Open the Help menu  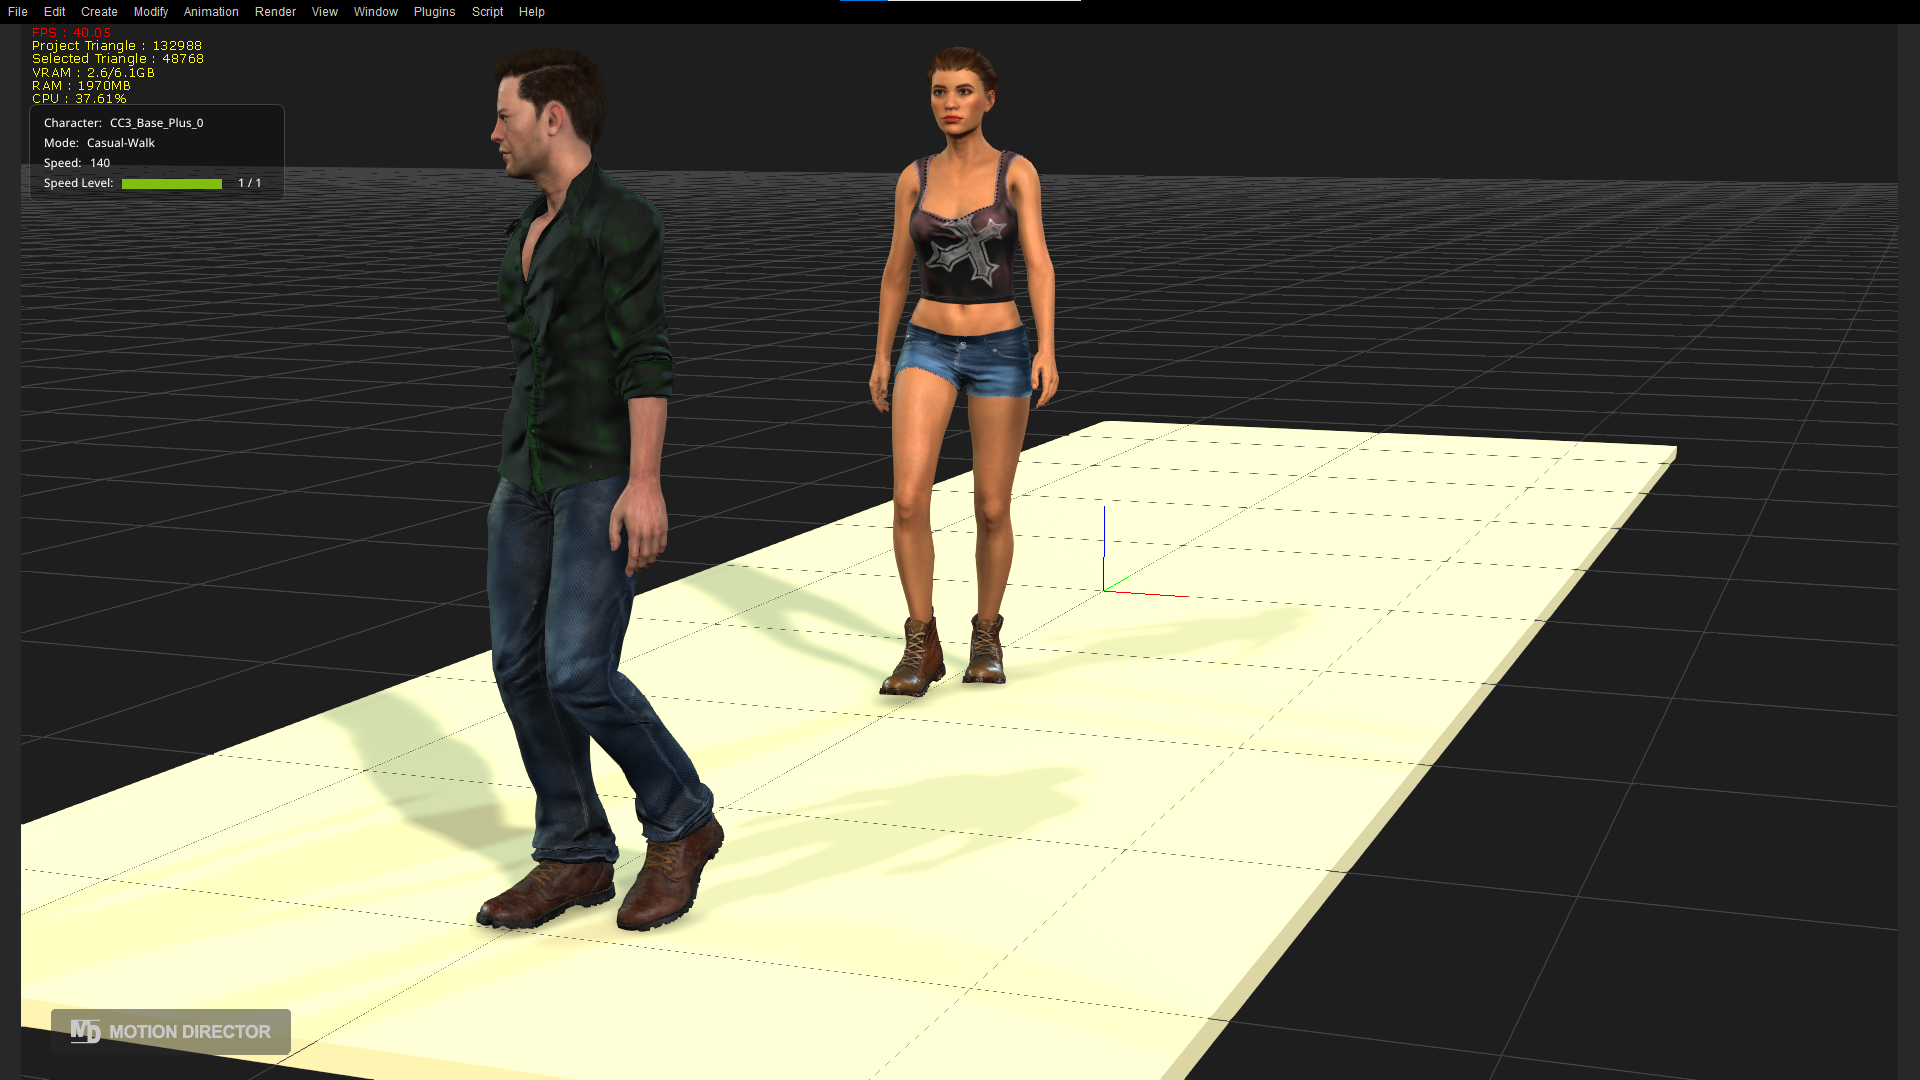tap(531, 12)
